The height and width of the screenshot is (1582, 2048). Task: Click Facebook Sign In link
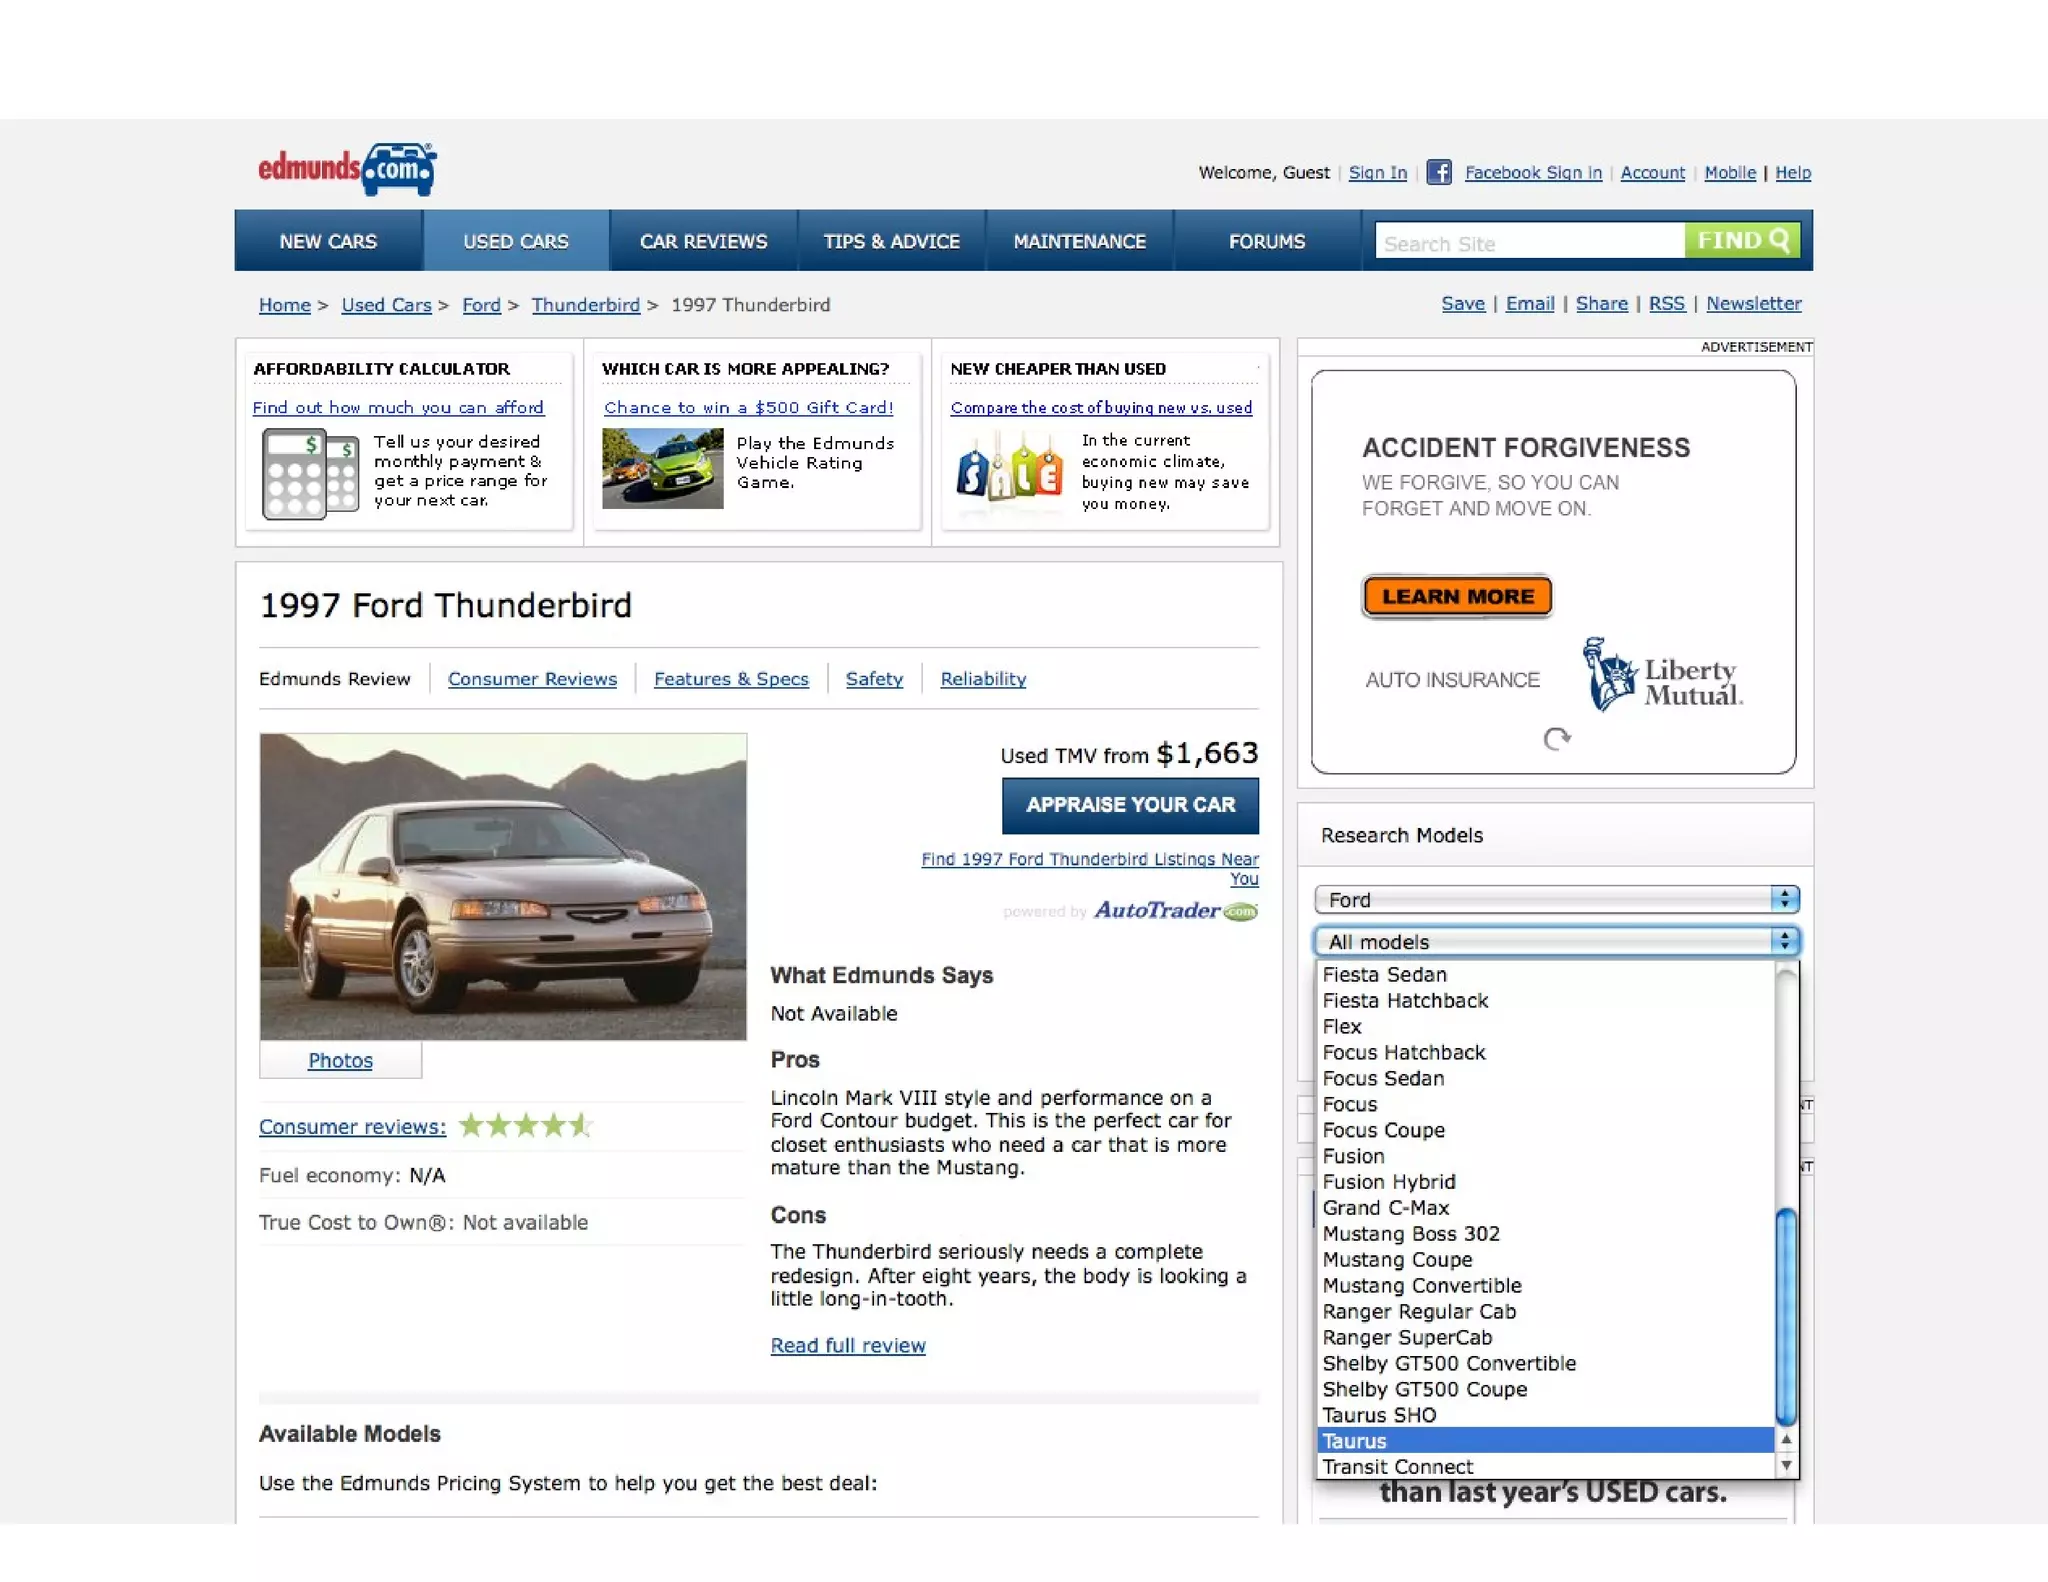(x=1533, y=172)
